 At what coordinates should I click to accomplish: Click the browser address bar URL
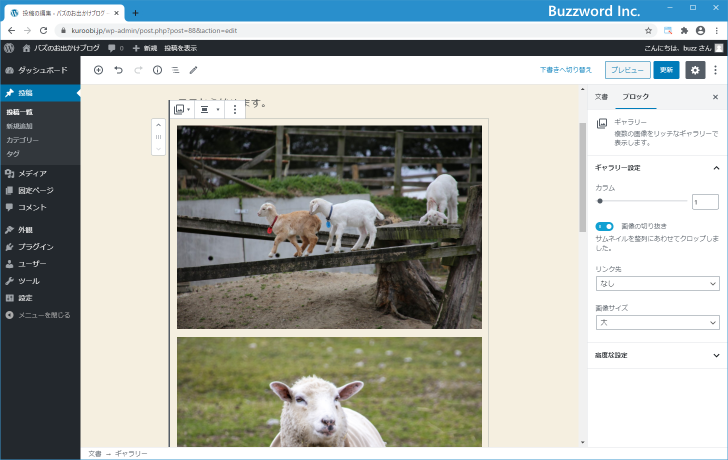[154, 31]
